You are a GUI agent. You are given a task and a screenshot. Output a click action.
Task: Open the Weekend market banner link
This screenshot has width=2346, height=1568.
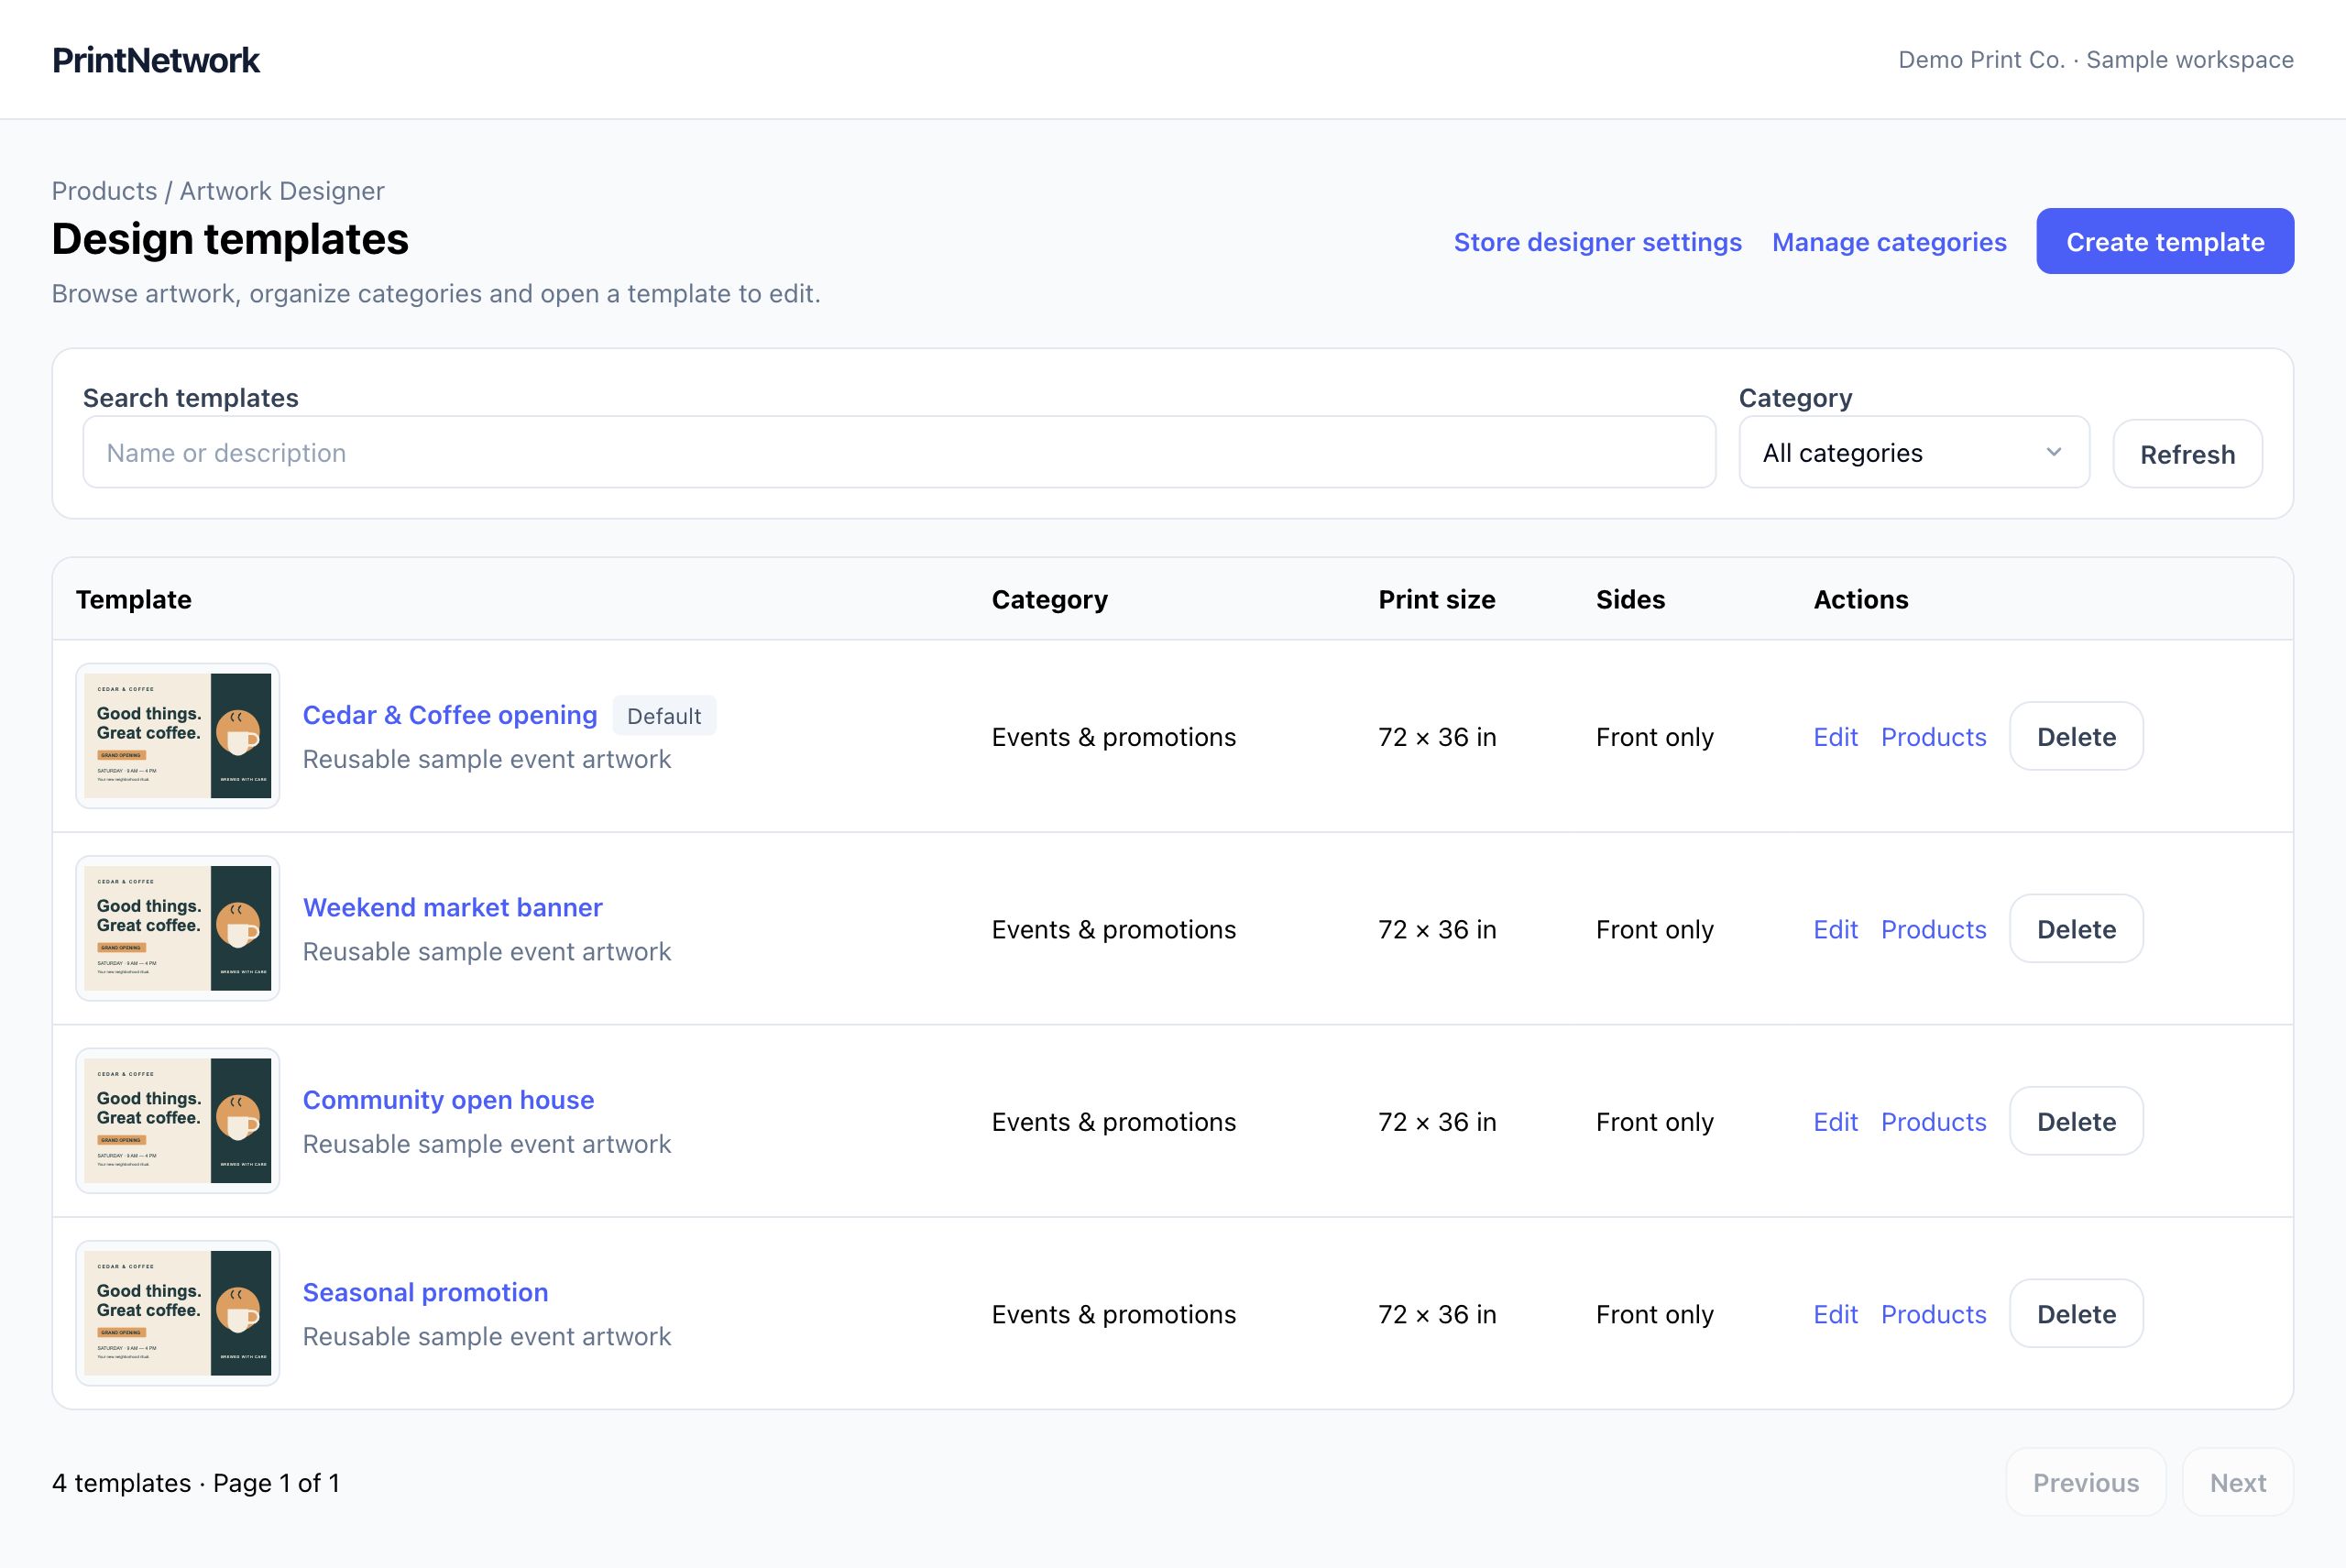[453, 907]
